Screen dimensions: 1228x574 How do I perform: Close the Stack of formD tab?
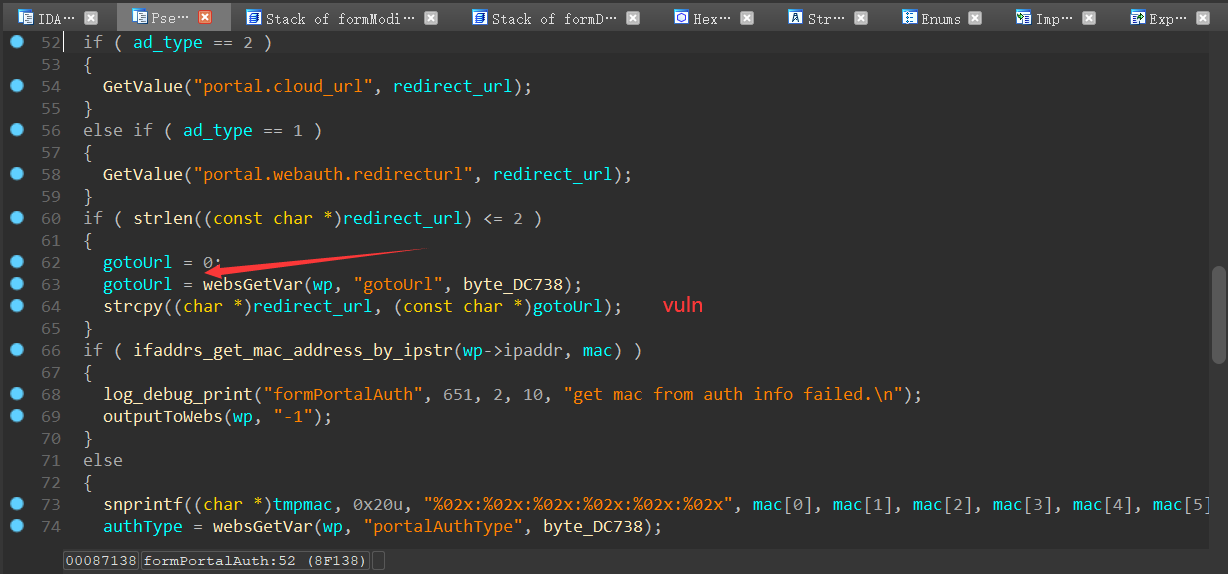pyautogui.click(x=634, y=17)
